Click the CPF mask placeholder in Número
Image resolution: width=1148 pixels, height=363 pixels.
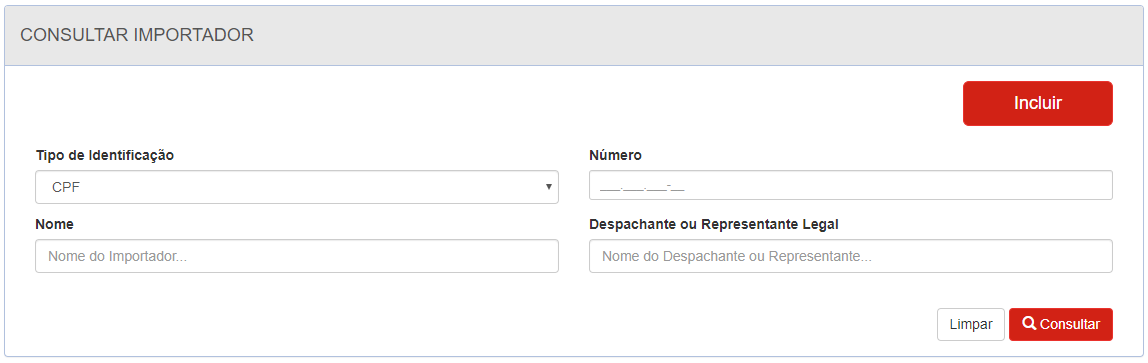coord(641,188)
